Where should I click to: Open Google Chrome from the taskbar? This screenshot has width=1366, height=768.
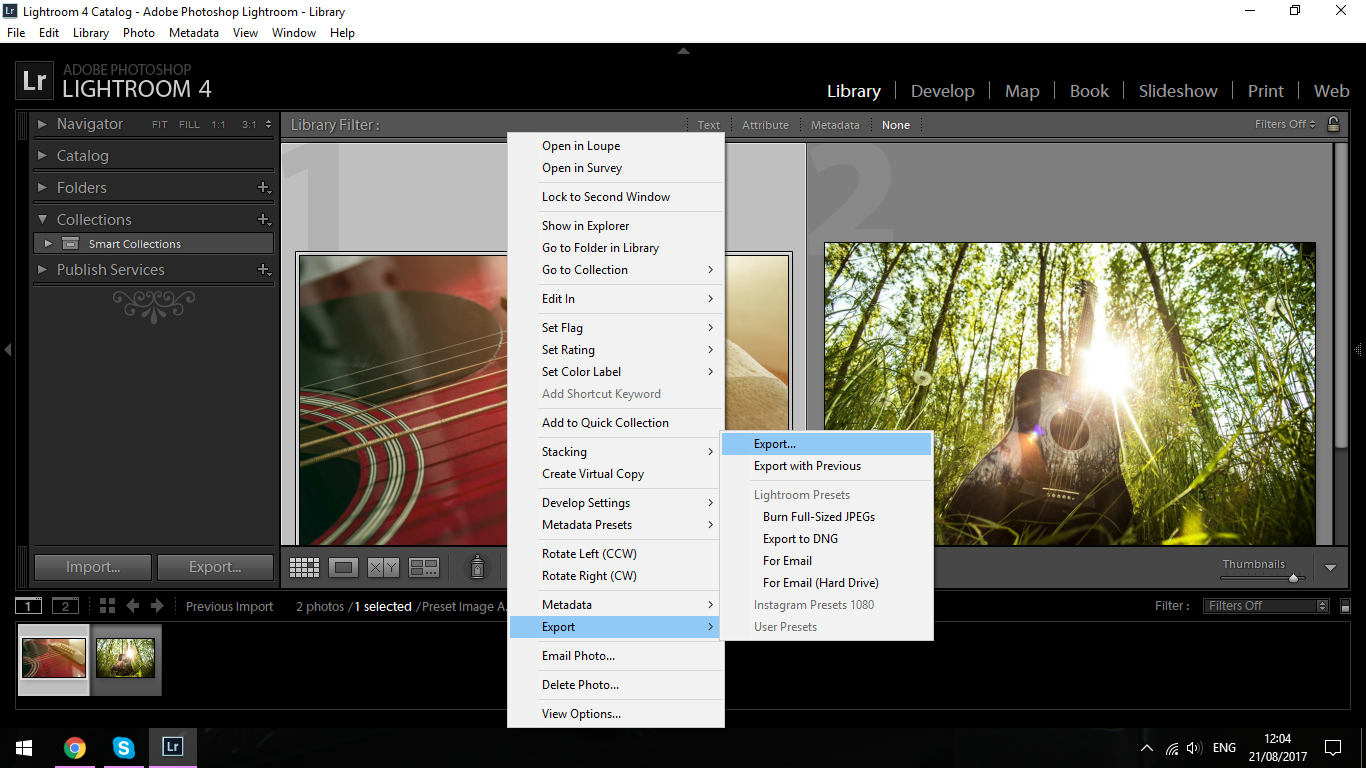coord(75,747)
